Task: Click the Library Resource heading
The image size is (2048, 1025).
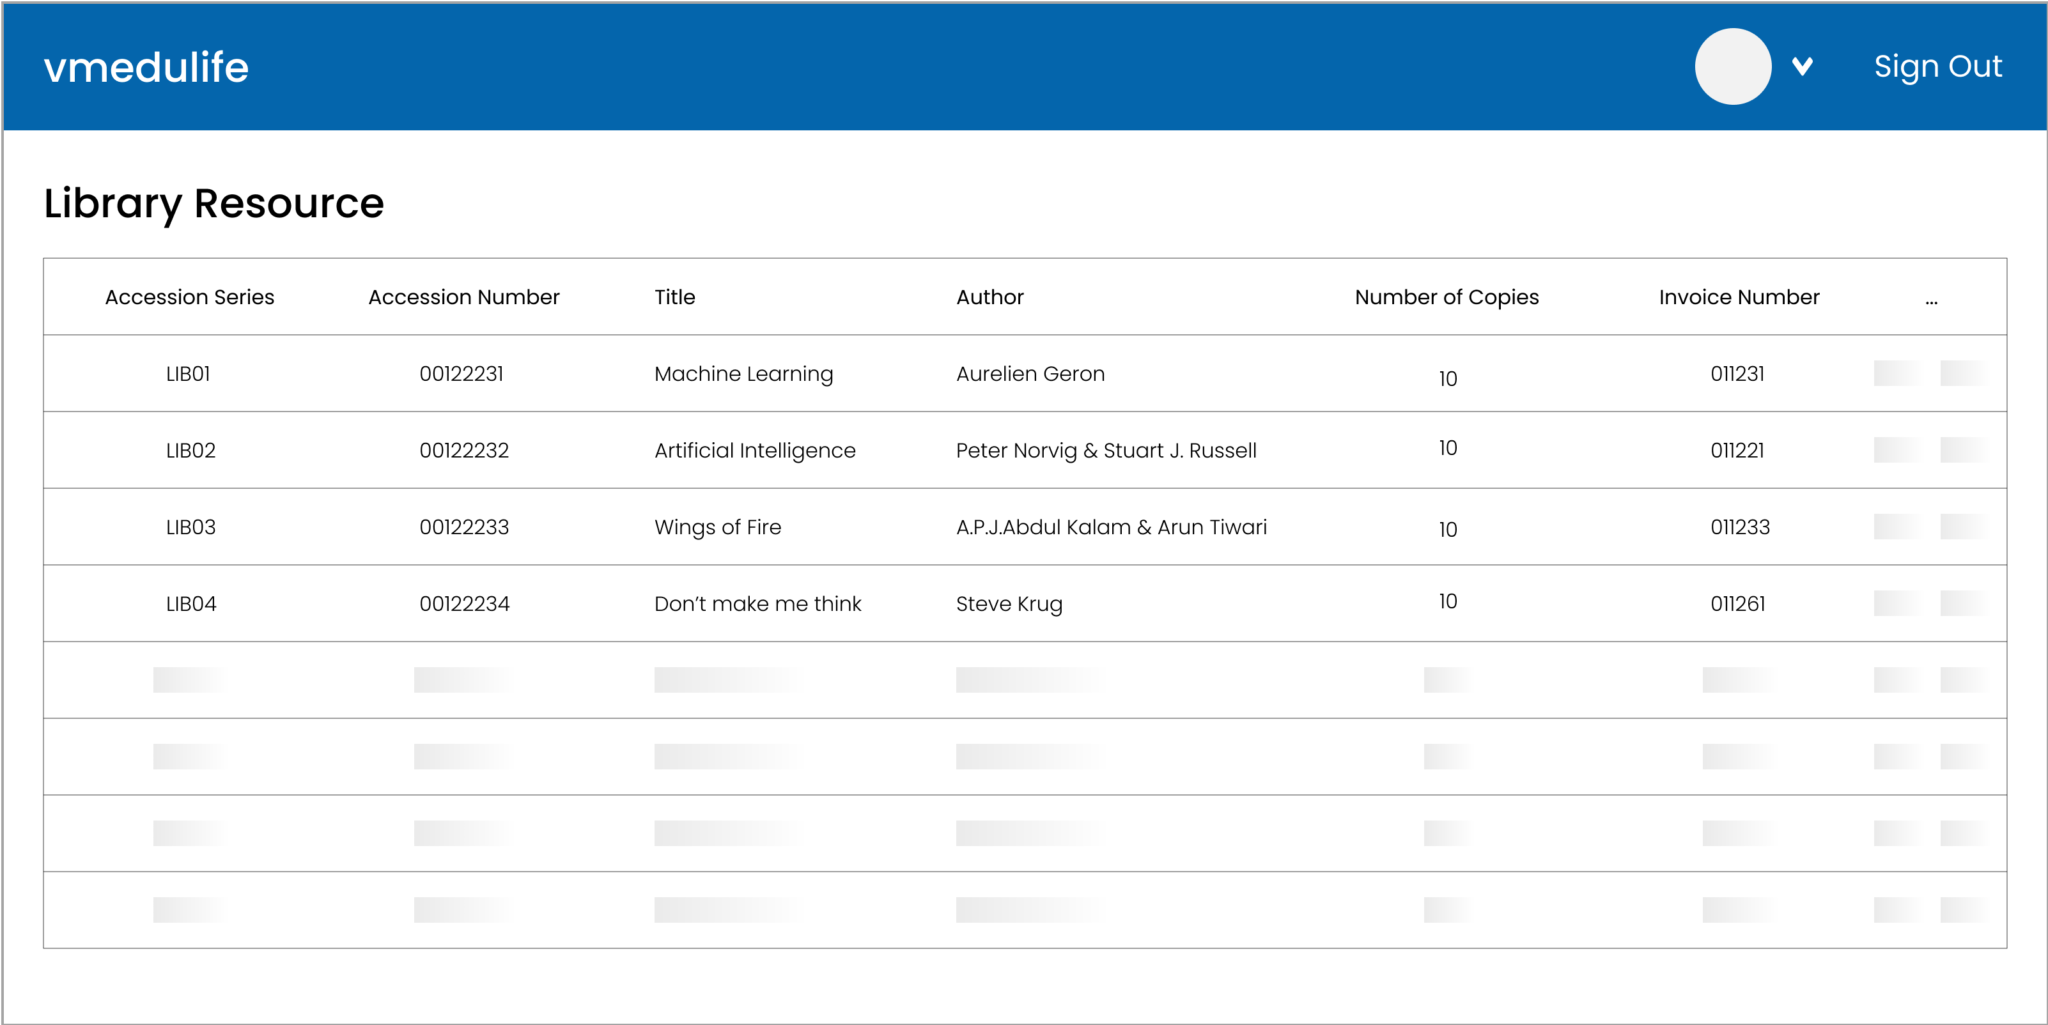Action: tap(214, 204)
